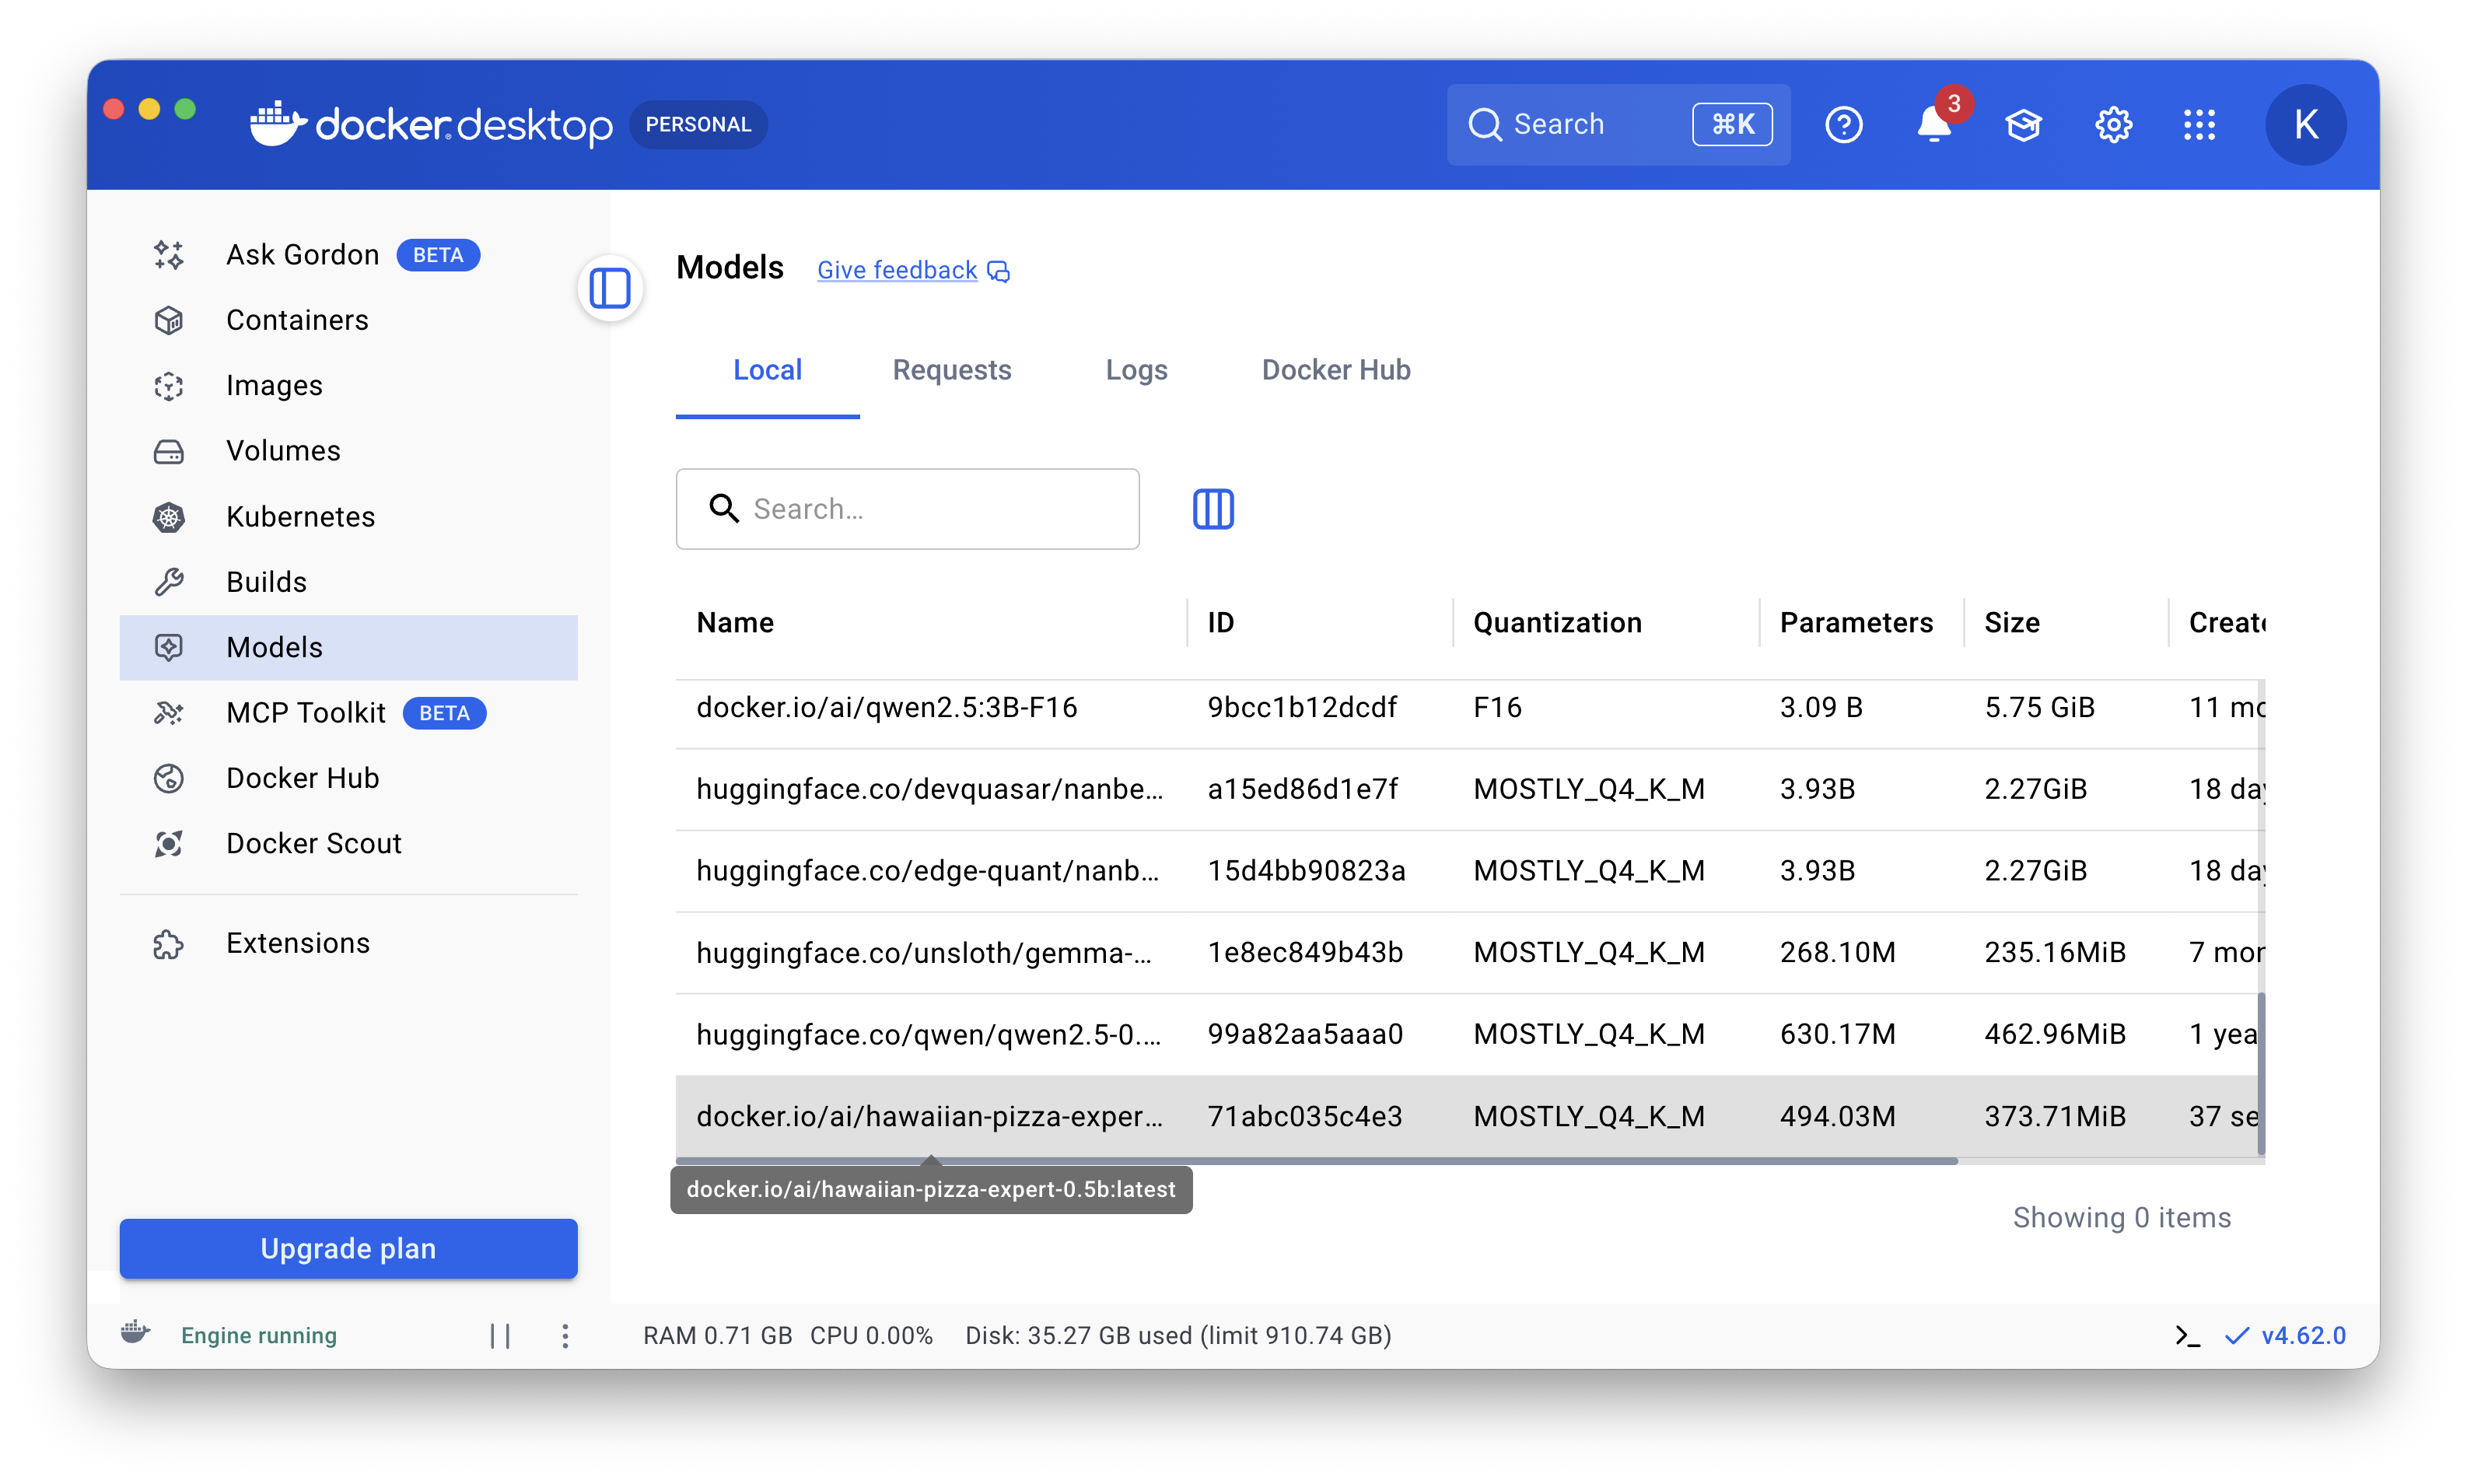Viewport: 2467px width, 1484px height.
Task: Switch to the Requests tab
Action: coord(951,370)
